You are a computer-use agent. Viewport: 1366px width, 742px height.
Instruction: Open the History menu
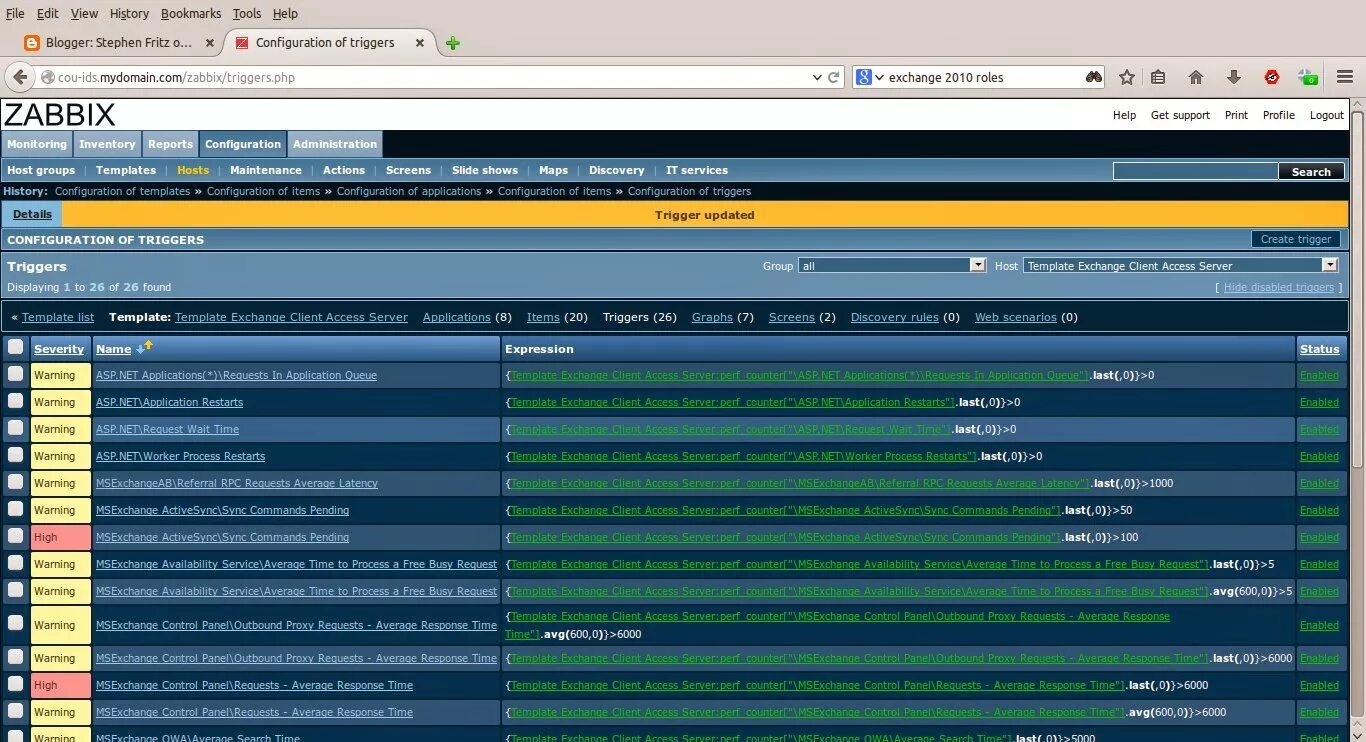(129, 13)
